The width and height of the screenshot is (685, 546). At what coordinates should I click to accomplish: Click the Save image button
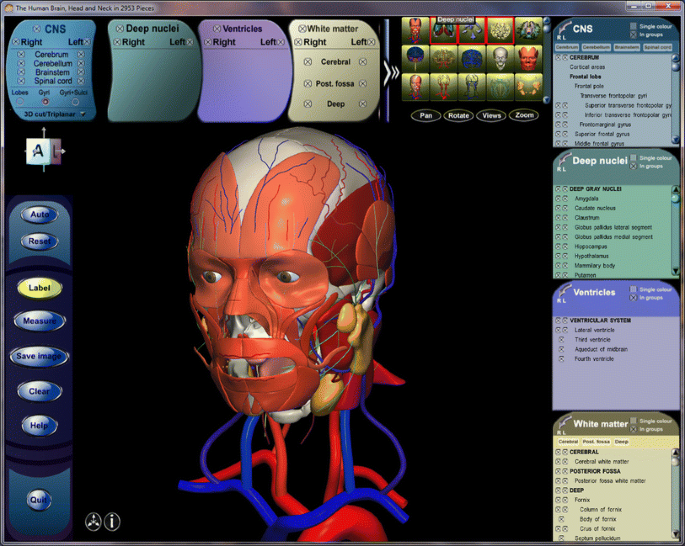(x=39, y=356)
